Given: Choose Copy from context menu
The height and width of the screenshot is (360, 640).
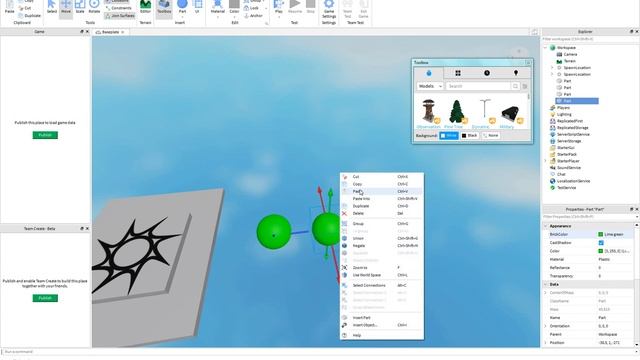Looking at the screenshot, I should tap(382, 184).
